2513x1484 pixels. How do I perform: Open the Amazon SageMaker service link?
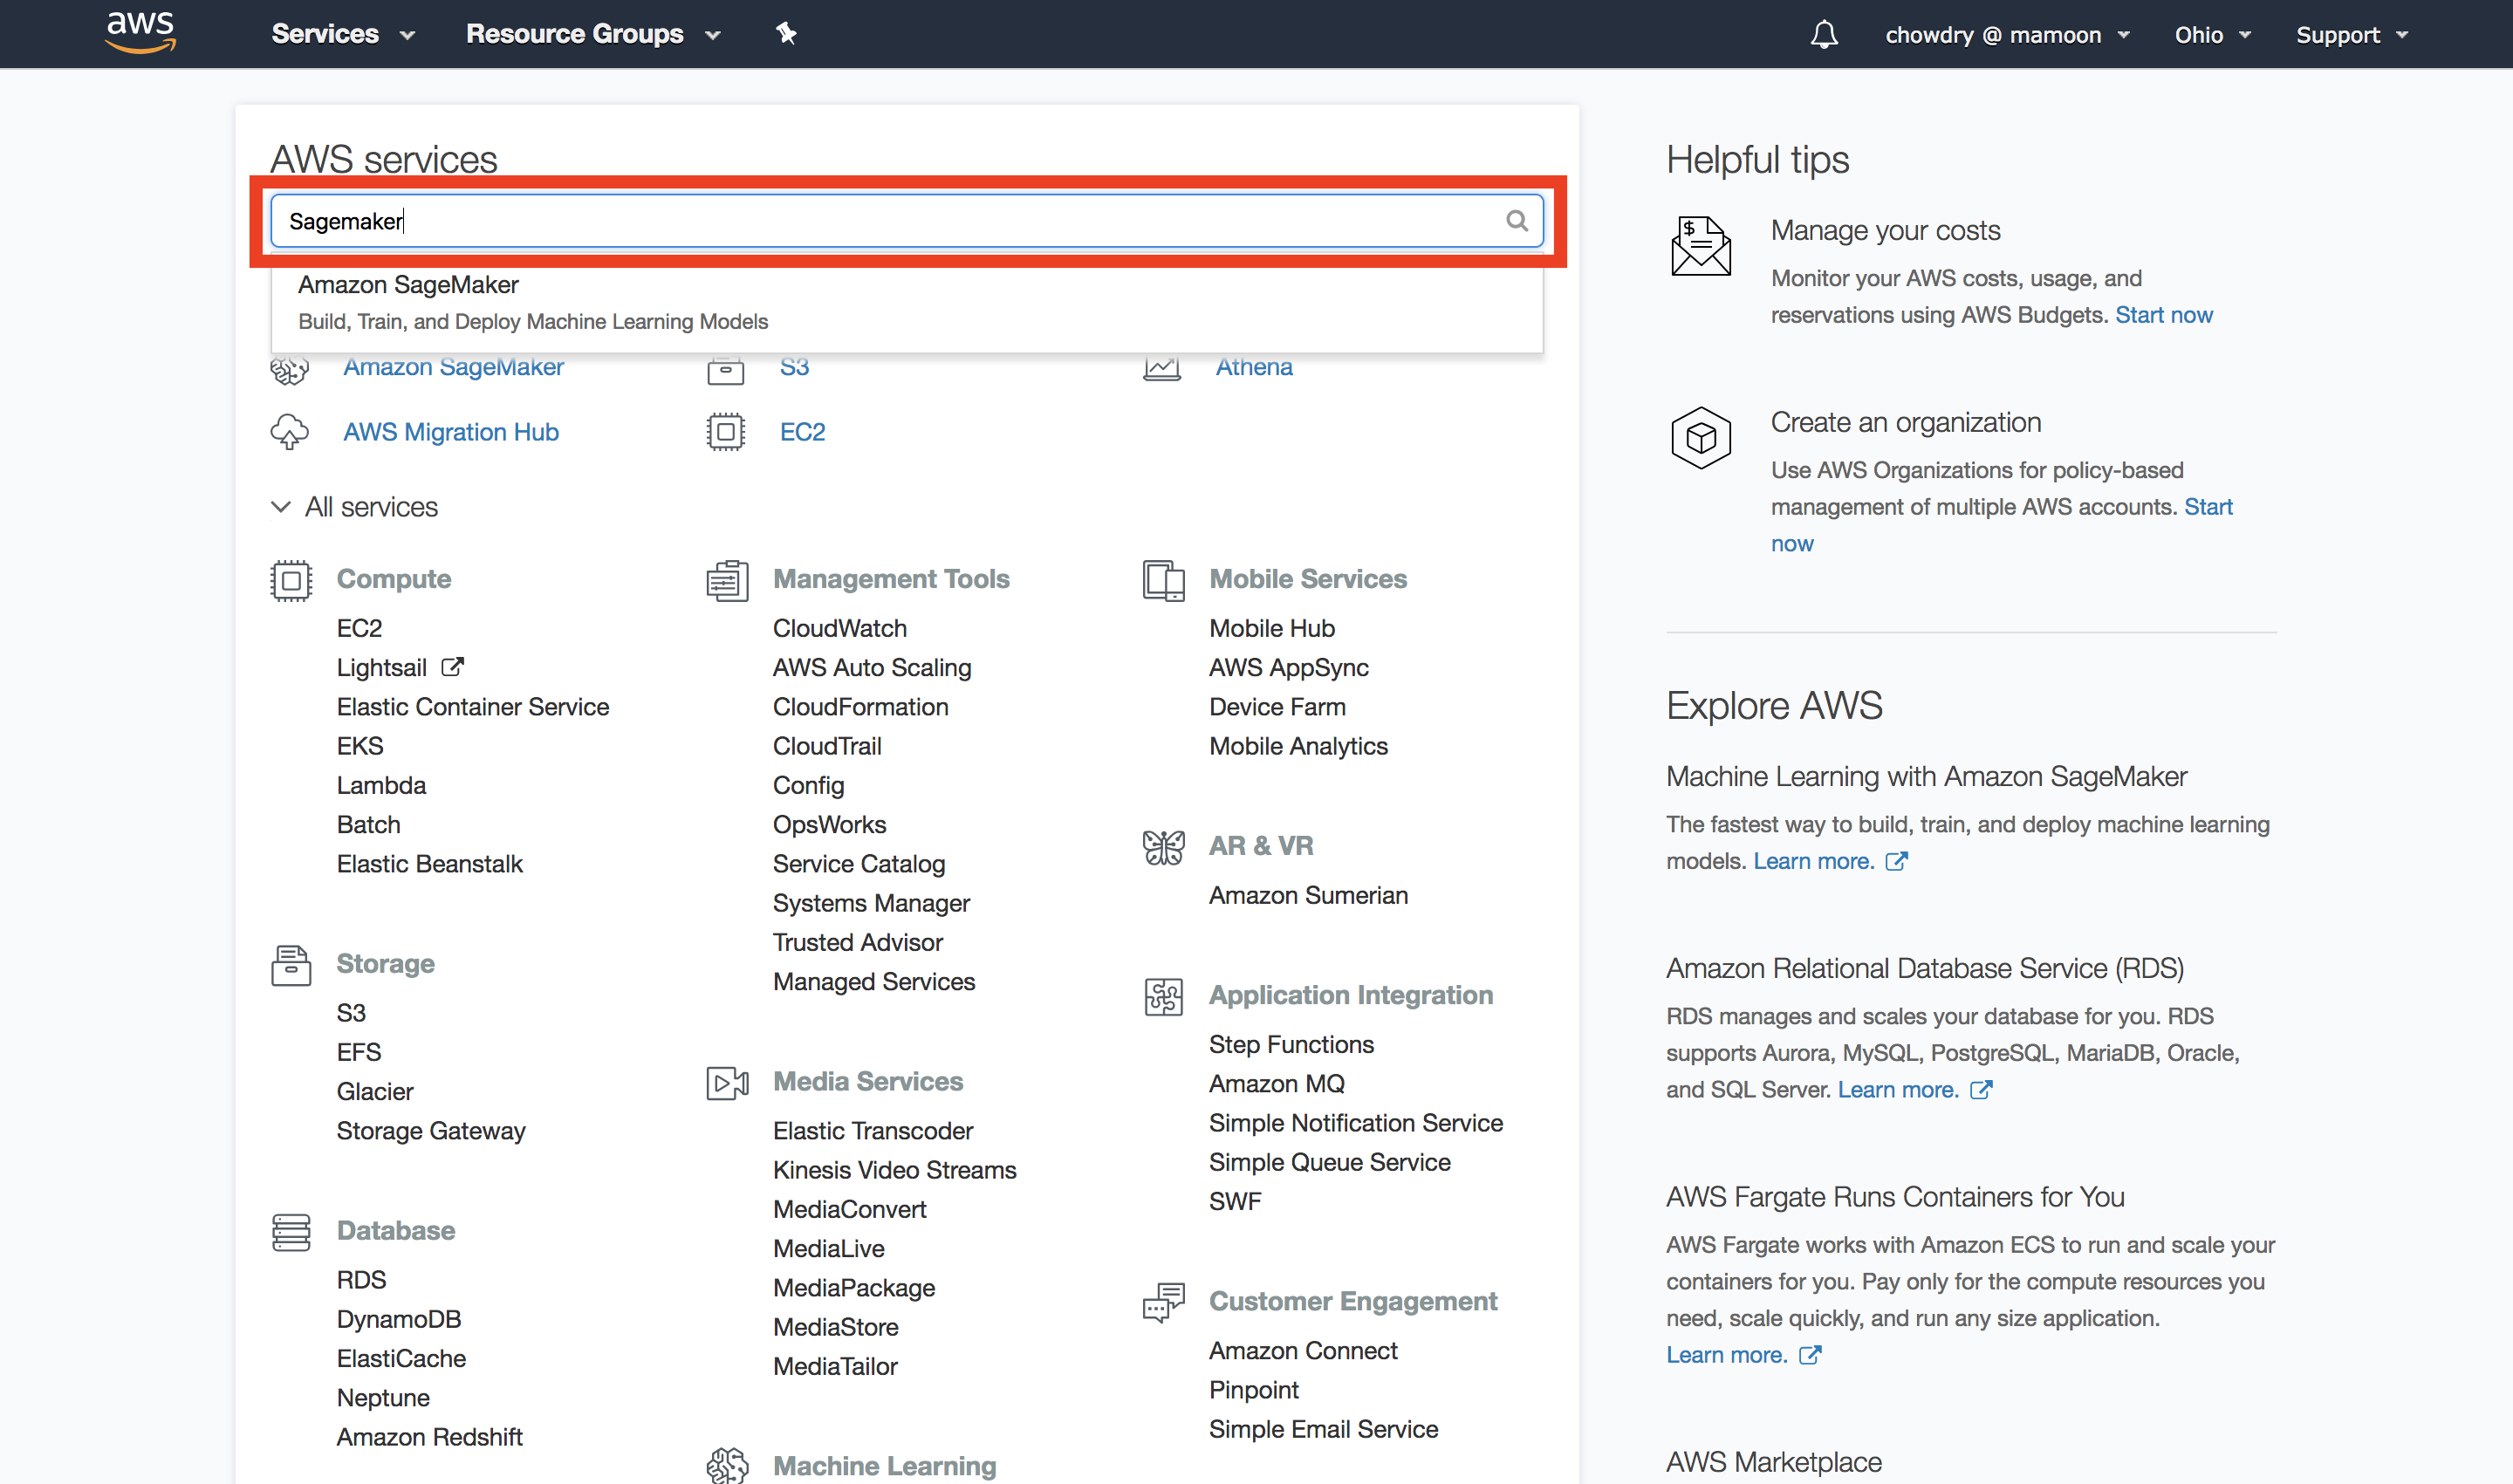[x=453, y=367]
